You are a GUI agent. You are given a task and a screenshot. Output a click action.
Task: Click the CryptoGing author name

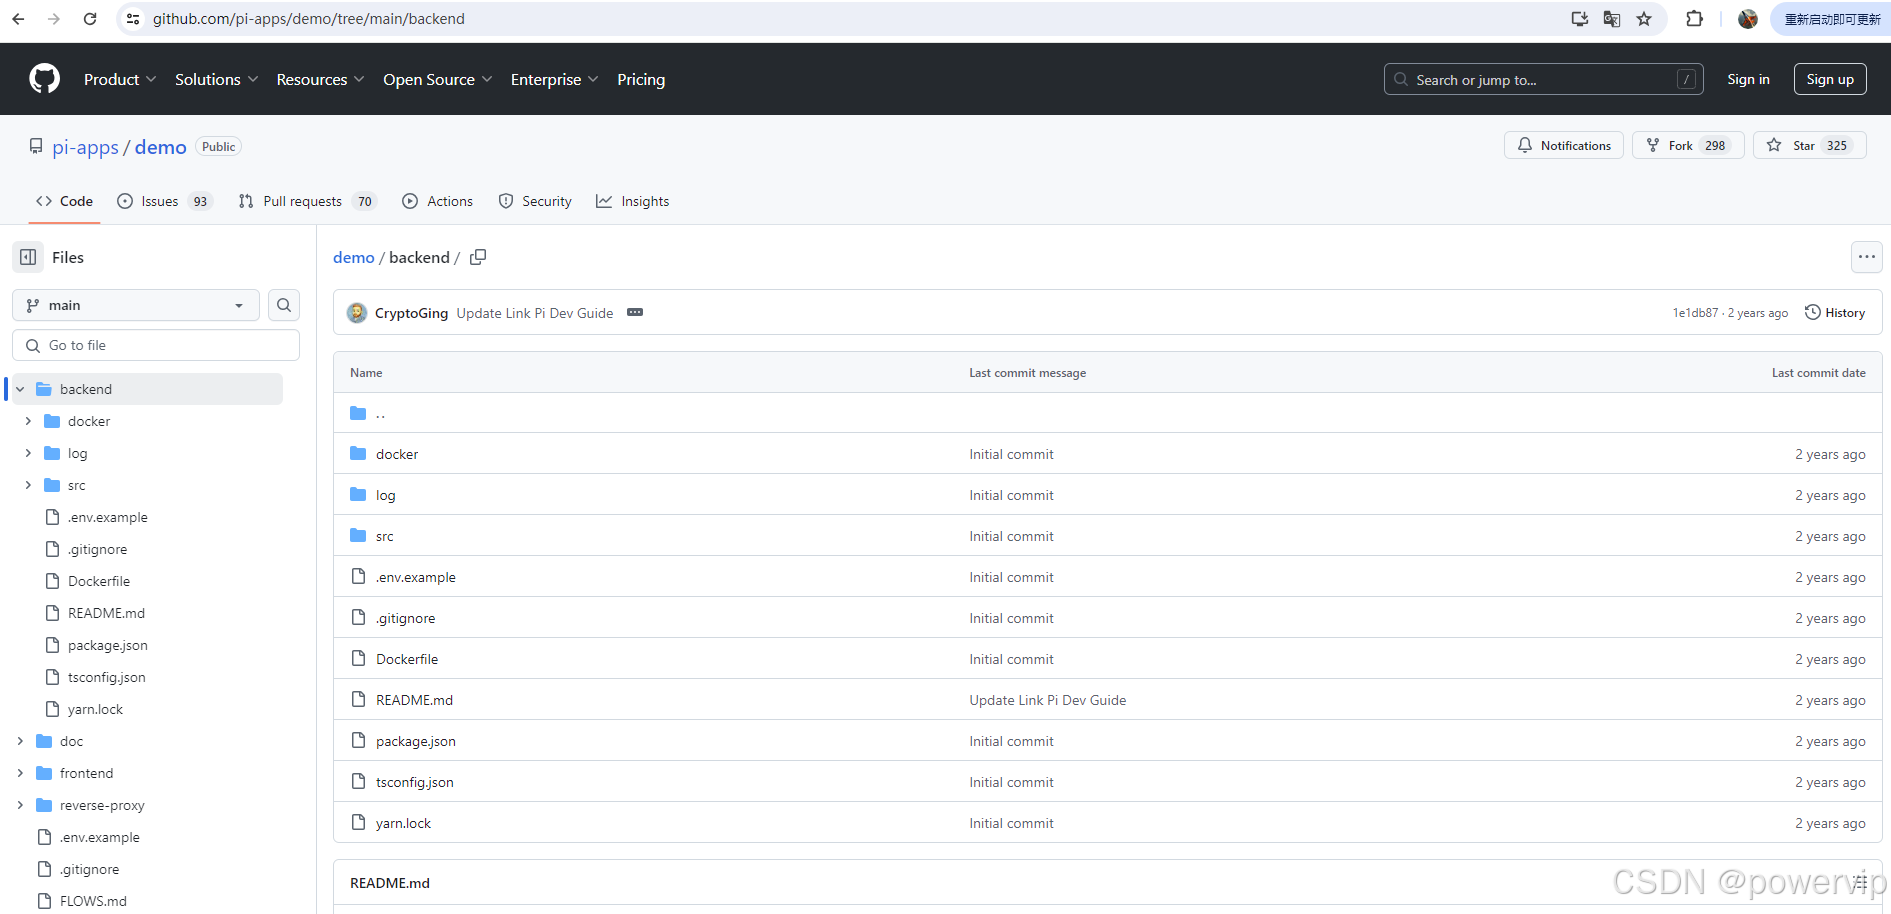(x=412, y=313)
